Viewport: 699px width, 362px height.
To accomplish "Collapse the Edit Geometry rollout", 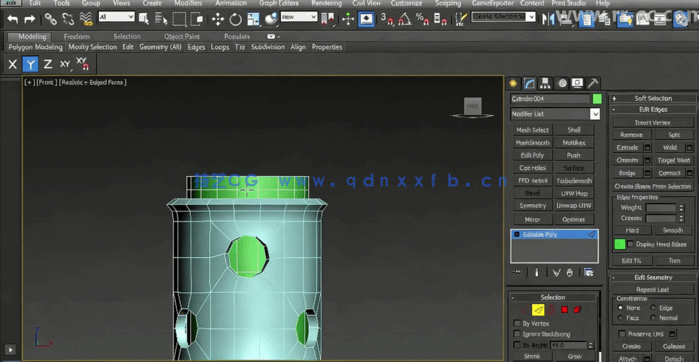I will (x=653, y=277).
